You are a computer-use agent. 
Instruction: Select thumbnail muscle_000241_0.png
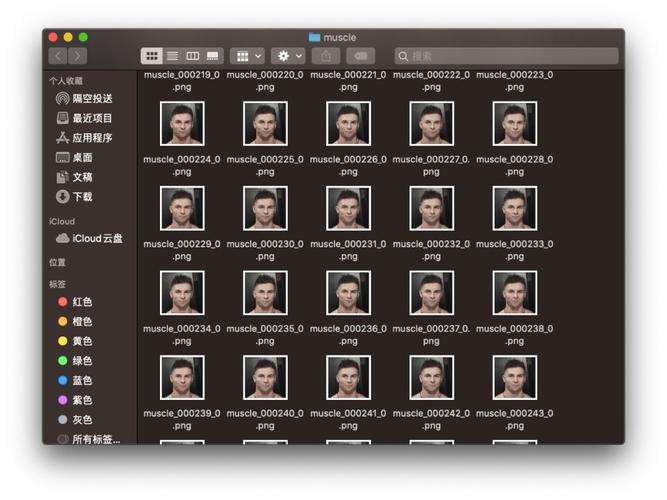click(x=348, y=377)
